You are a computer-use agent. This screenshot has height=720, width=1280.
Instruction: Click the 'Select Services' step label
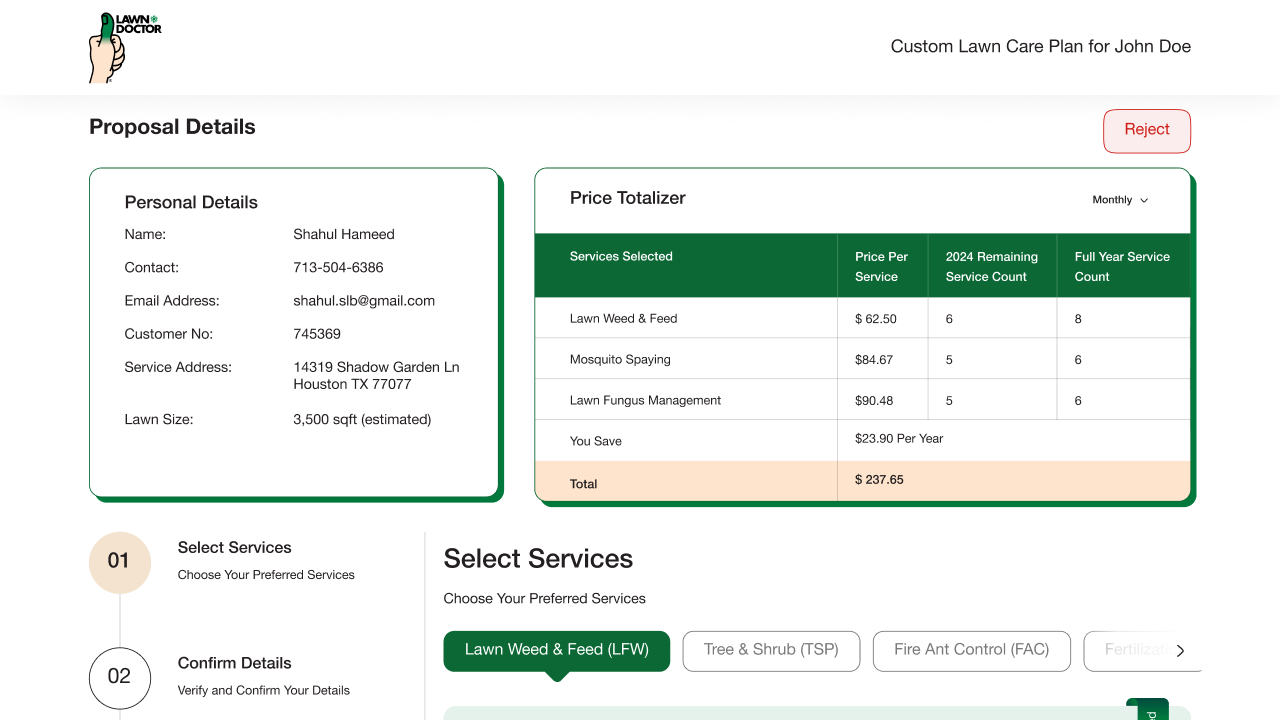[x=234, y=548]
